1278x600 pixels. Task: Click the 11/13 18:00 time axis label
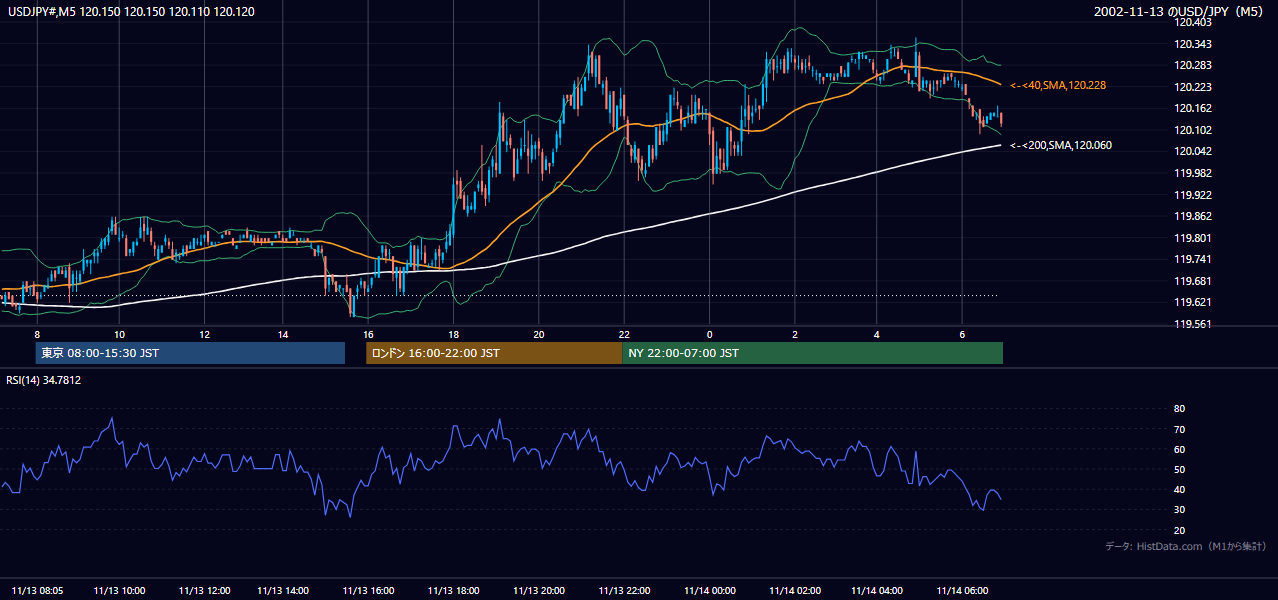click(x=454, y=590)
